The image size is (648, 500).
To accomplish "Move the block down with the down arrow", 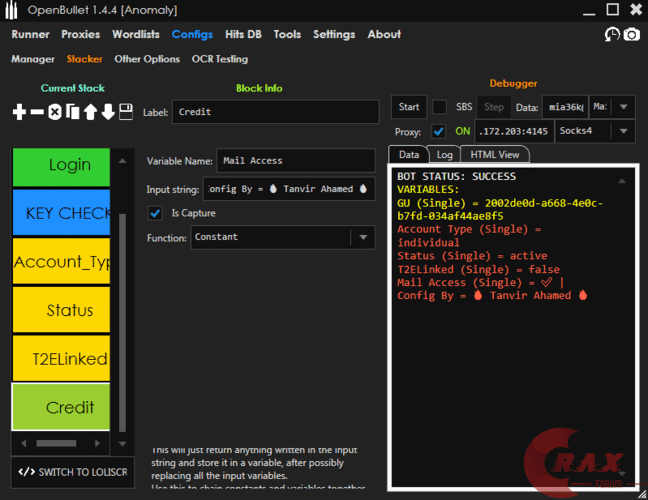I will coord(108,112).
